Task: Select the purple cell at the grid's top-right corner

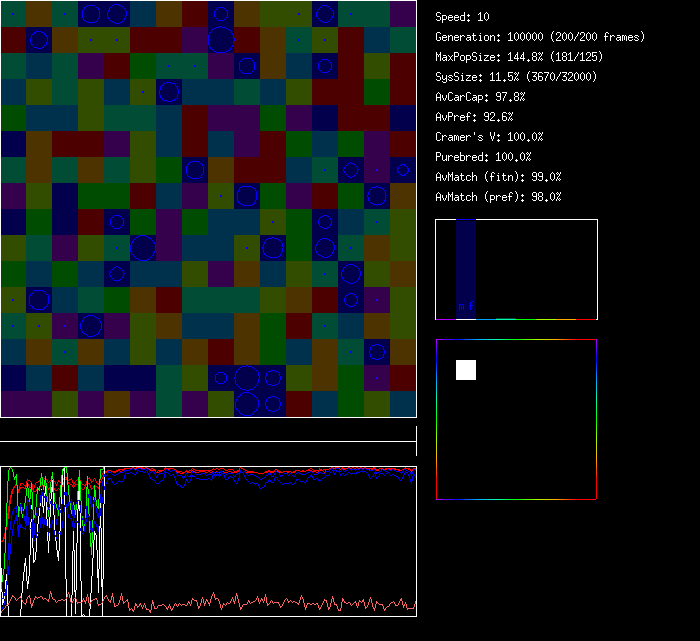Action: [403, 14]
